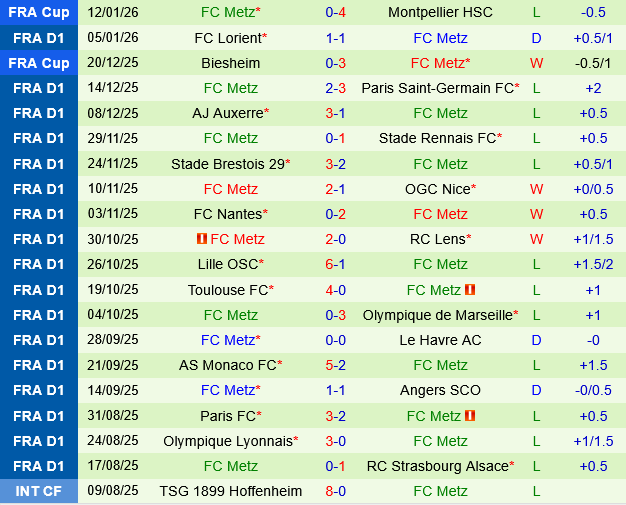Open the Olympique Lyonnais team page

pyautogui.click(x=228, y=441)
